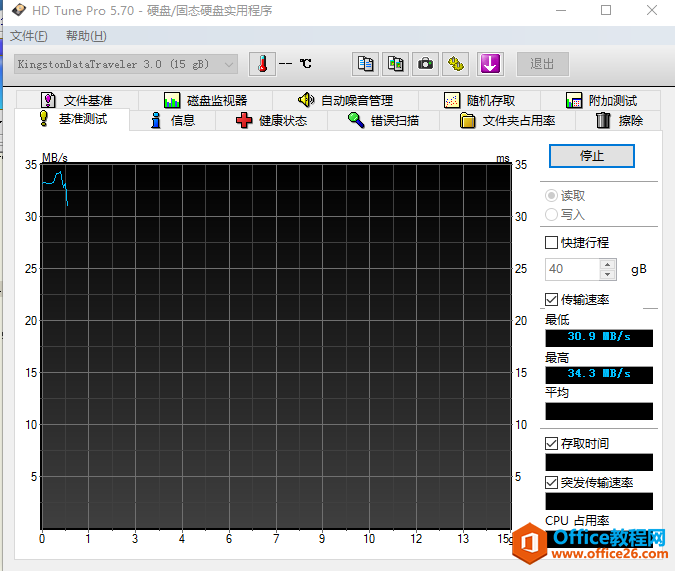Click the copy text to clipboard icon
Image resolution: width=675 pixels, height=571 pixels.
pyautogui.click(x=365, y=64)
